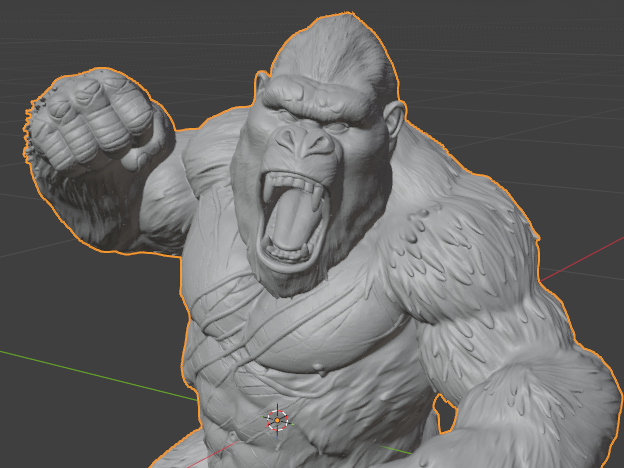This screenshot has height=468, width=624.
Task: Click the 3D cursor on the gorilla's abdomen
Action: (277, 420)
